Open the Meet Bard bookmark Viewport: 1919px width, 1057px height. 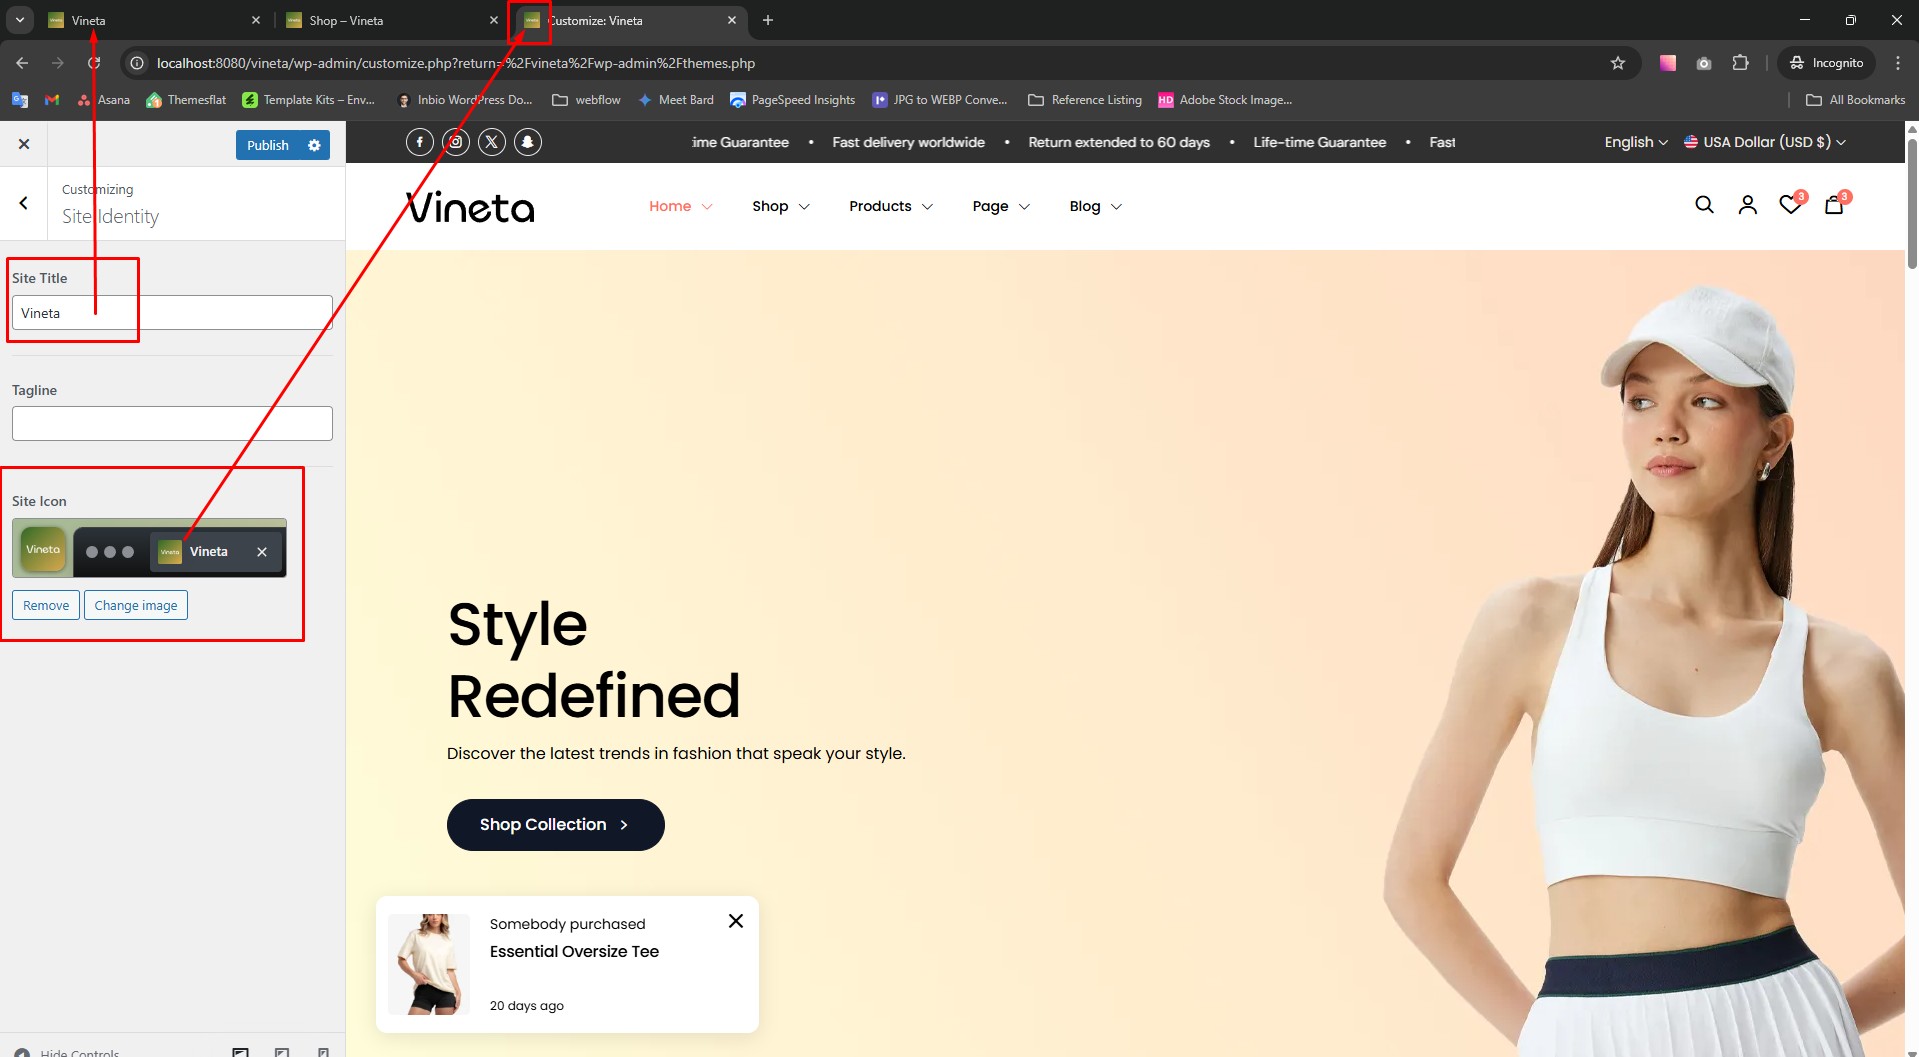676,100
